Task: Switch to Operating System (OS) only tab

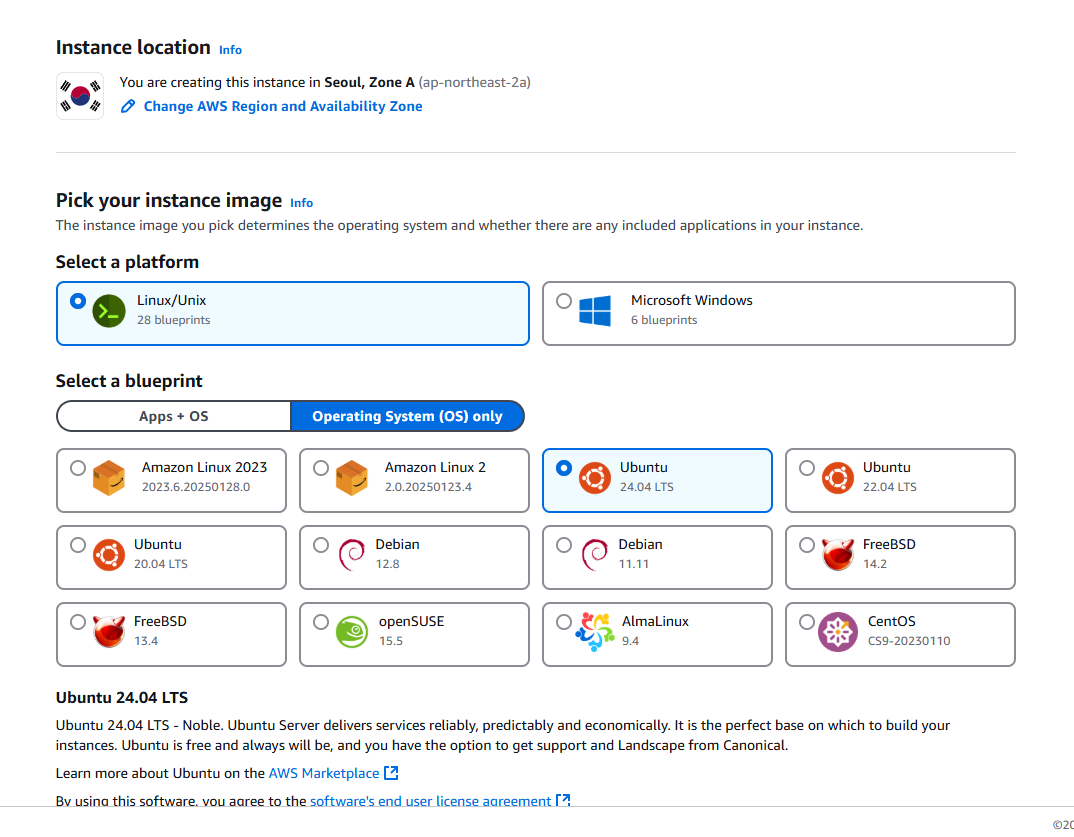Action: pyautogui.click(x=408, y=416)
